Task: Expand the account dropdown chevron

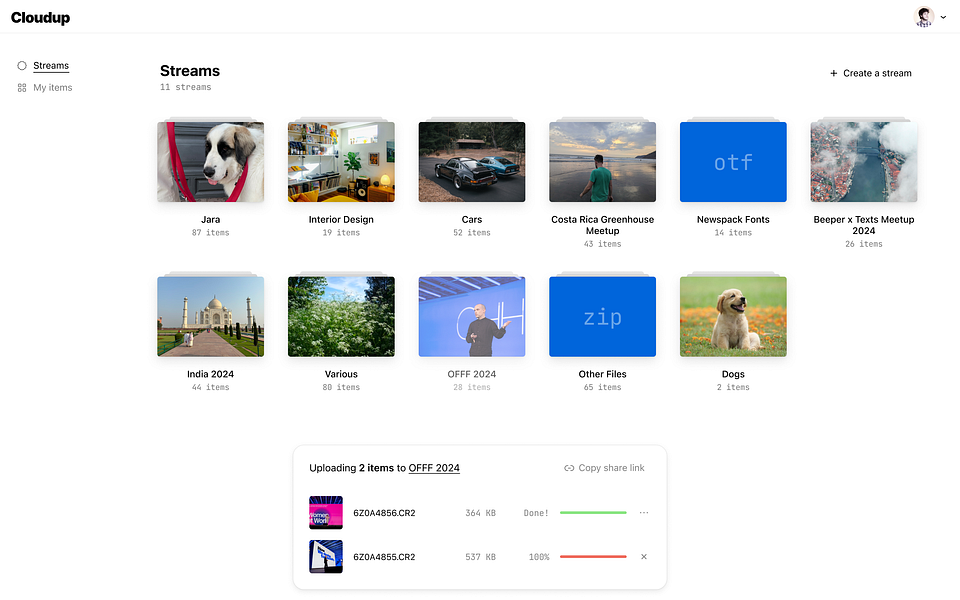Action: (x=943, y=17)
